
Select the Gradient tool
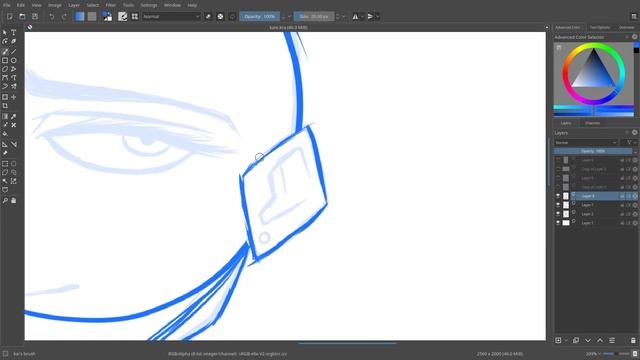pyautogui.click(x=5, y=116)
